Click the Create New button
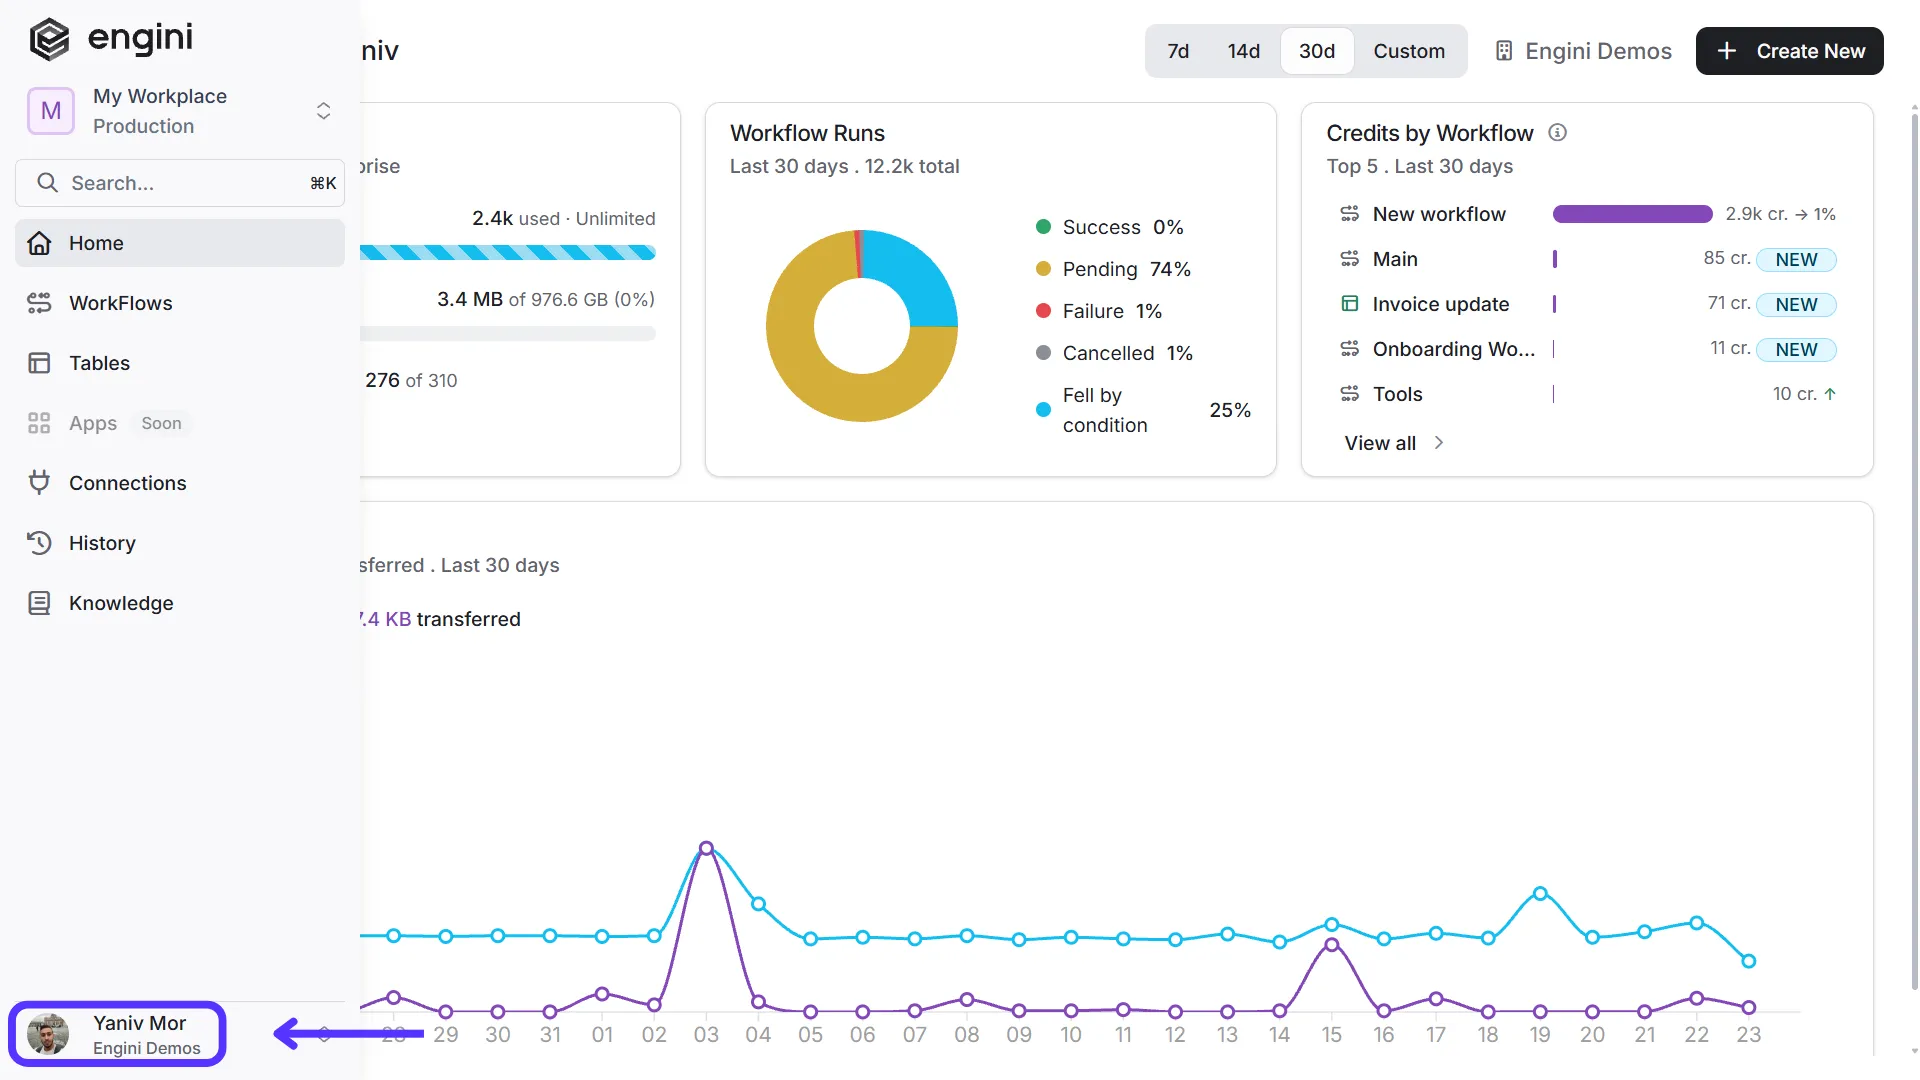 pyautogui.click(x=1789, y=51)
